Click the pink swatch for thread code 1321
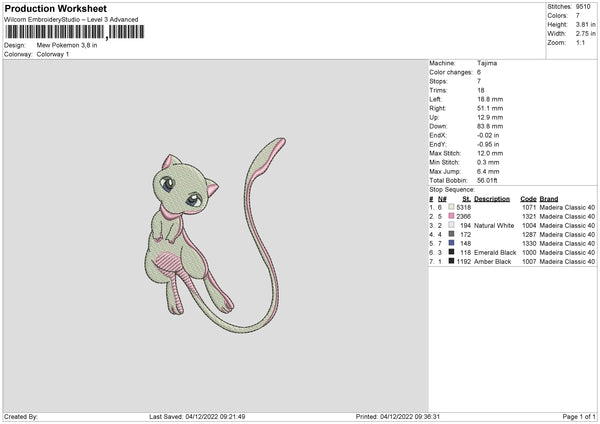This screenshot has height=424, width=600. [452, 216]
